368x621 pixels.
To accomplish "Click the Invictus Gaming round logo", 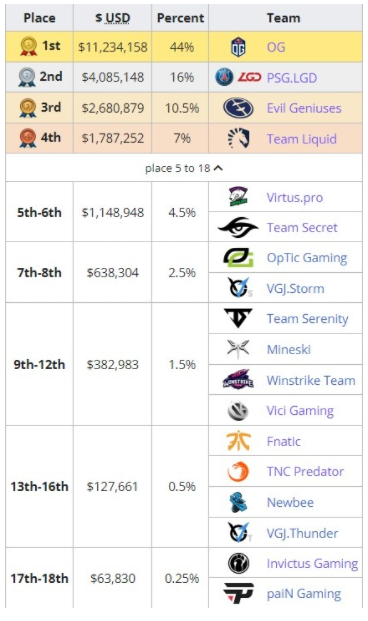I will (238, 563).
